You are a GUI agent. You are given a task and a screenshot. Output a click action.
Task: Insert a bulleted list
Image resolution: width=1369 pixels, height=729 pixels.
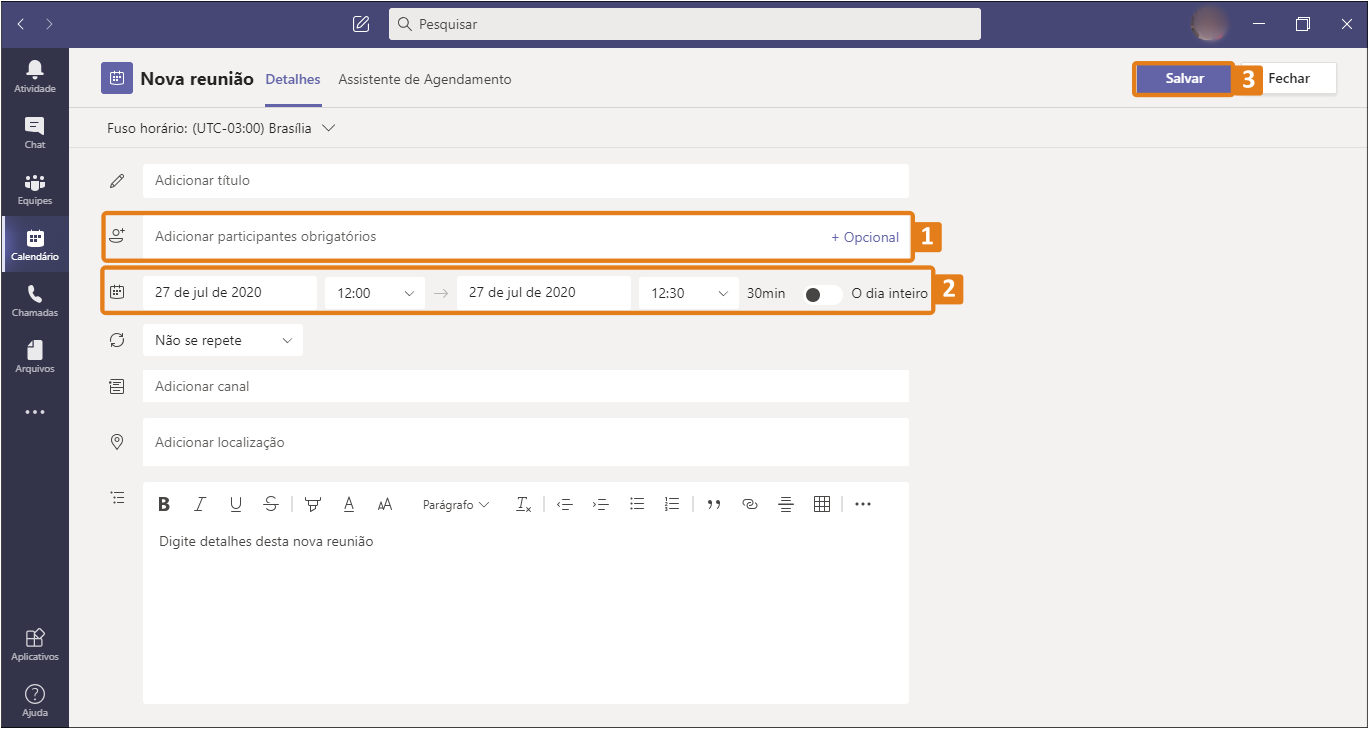(x=637, y=505)
